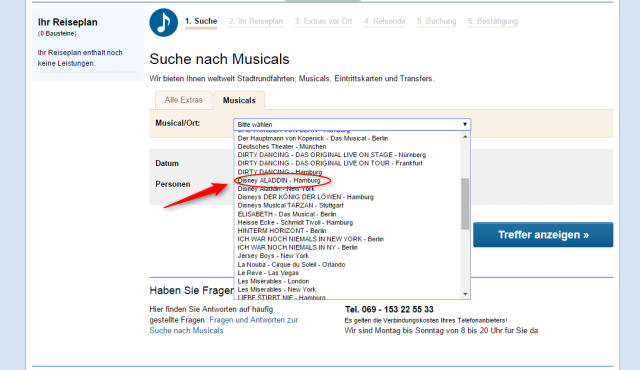
Task: Choose Der Hauptmann von Köpenick - Berlin
Action: [x=313, y=138]
